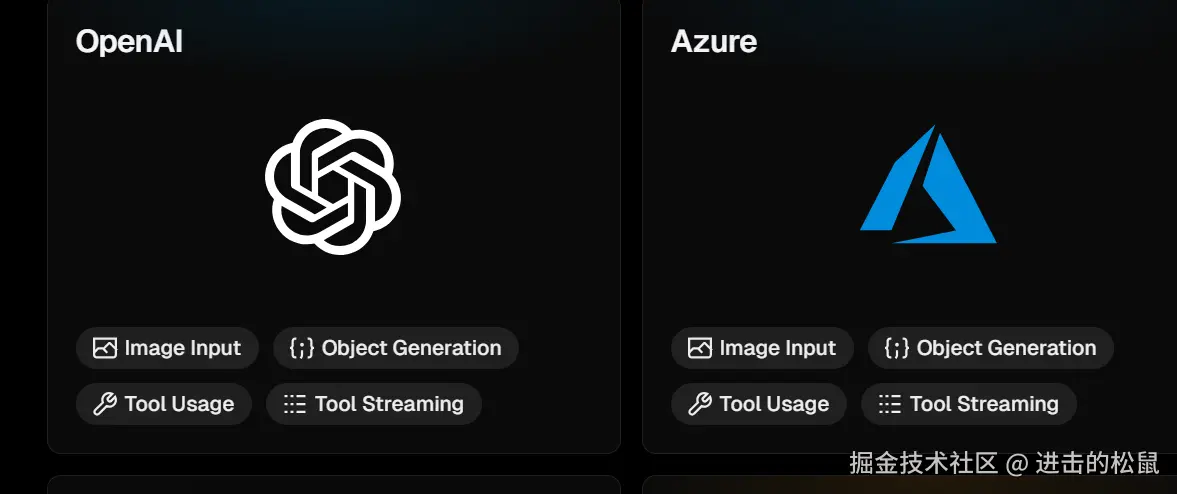
Task: Click the picture icon in Azure's Image Input tag
Action: click(700, 348)
